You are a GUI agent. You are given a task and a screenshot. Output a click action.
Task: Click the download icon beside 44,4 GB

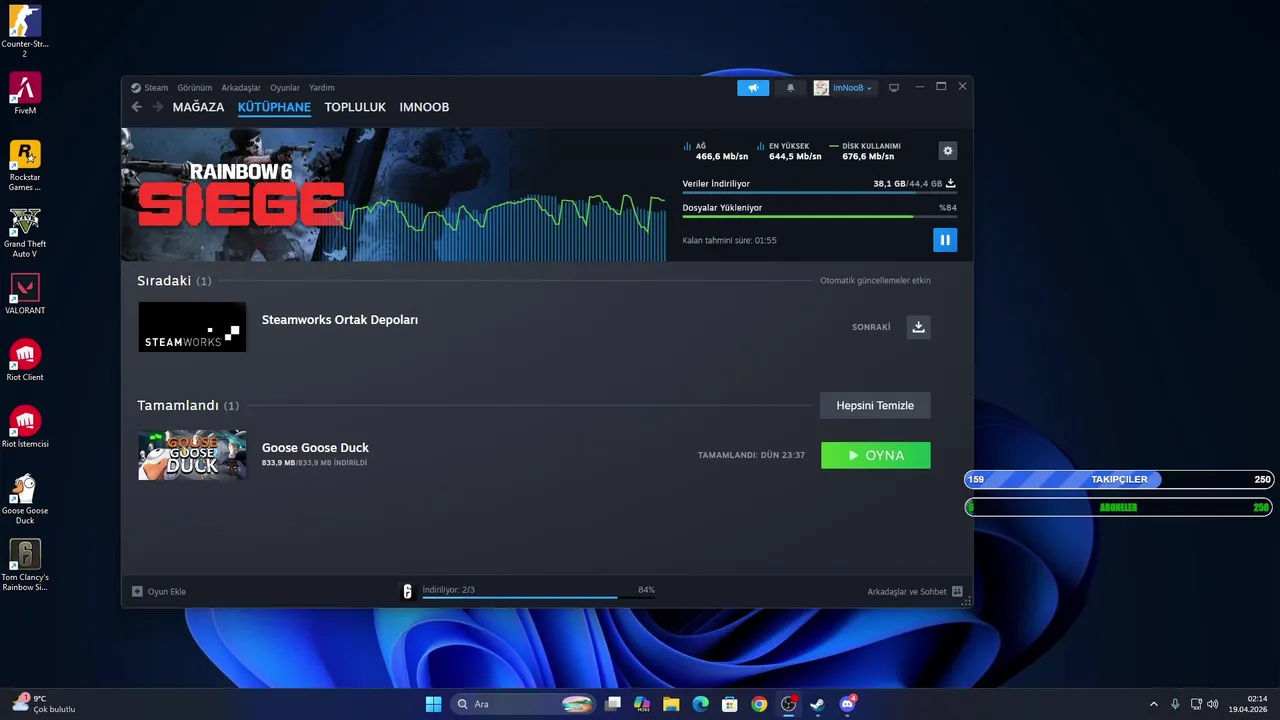(951, 183)
